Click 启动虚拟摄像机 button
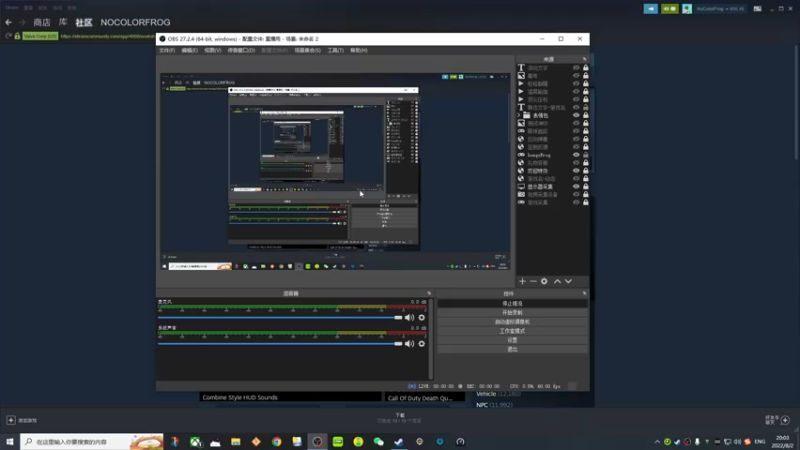This screenshot has width=800, height=450. 512,322
